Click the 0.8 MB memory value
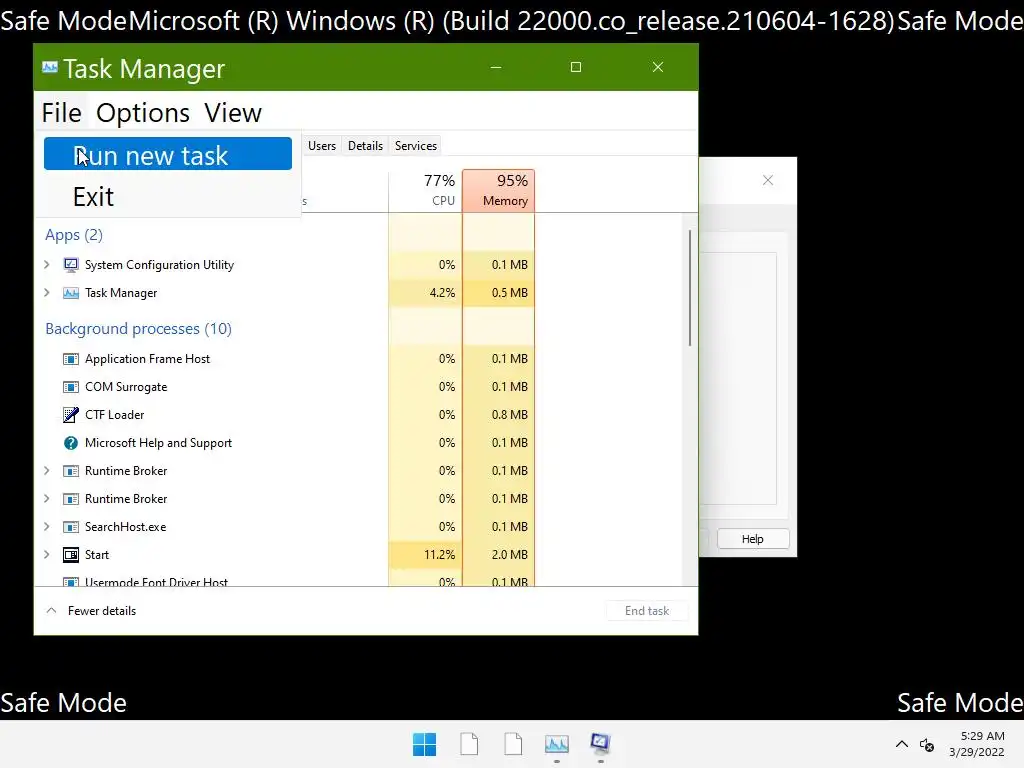1024x768 pixels. (509, 415)
